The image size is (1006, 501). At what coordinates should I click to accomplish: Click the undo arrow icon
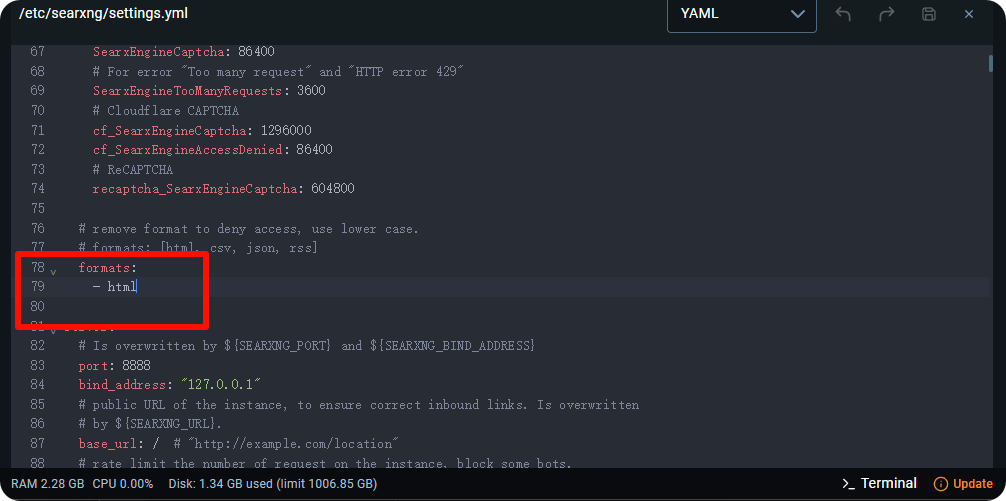[x=843, y=14]
